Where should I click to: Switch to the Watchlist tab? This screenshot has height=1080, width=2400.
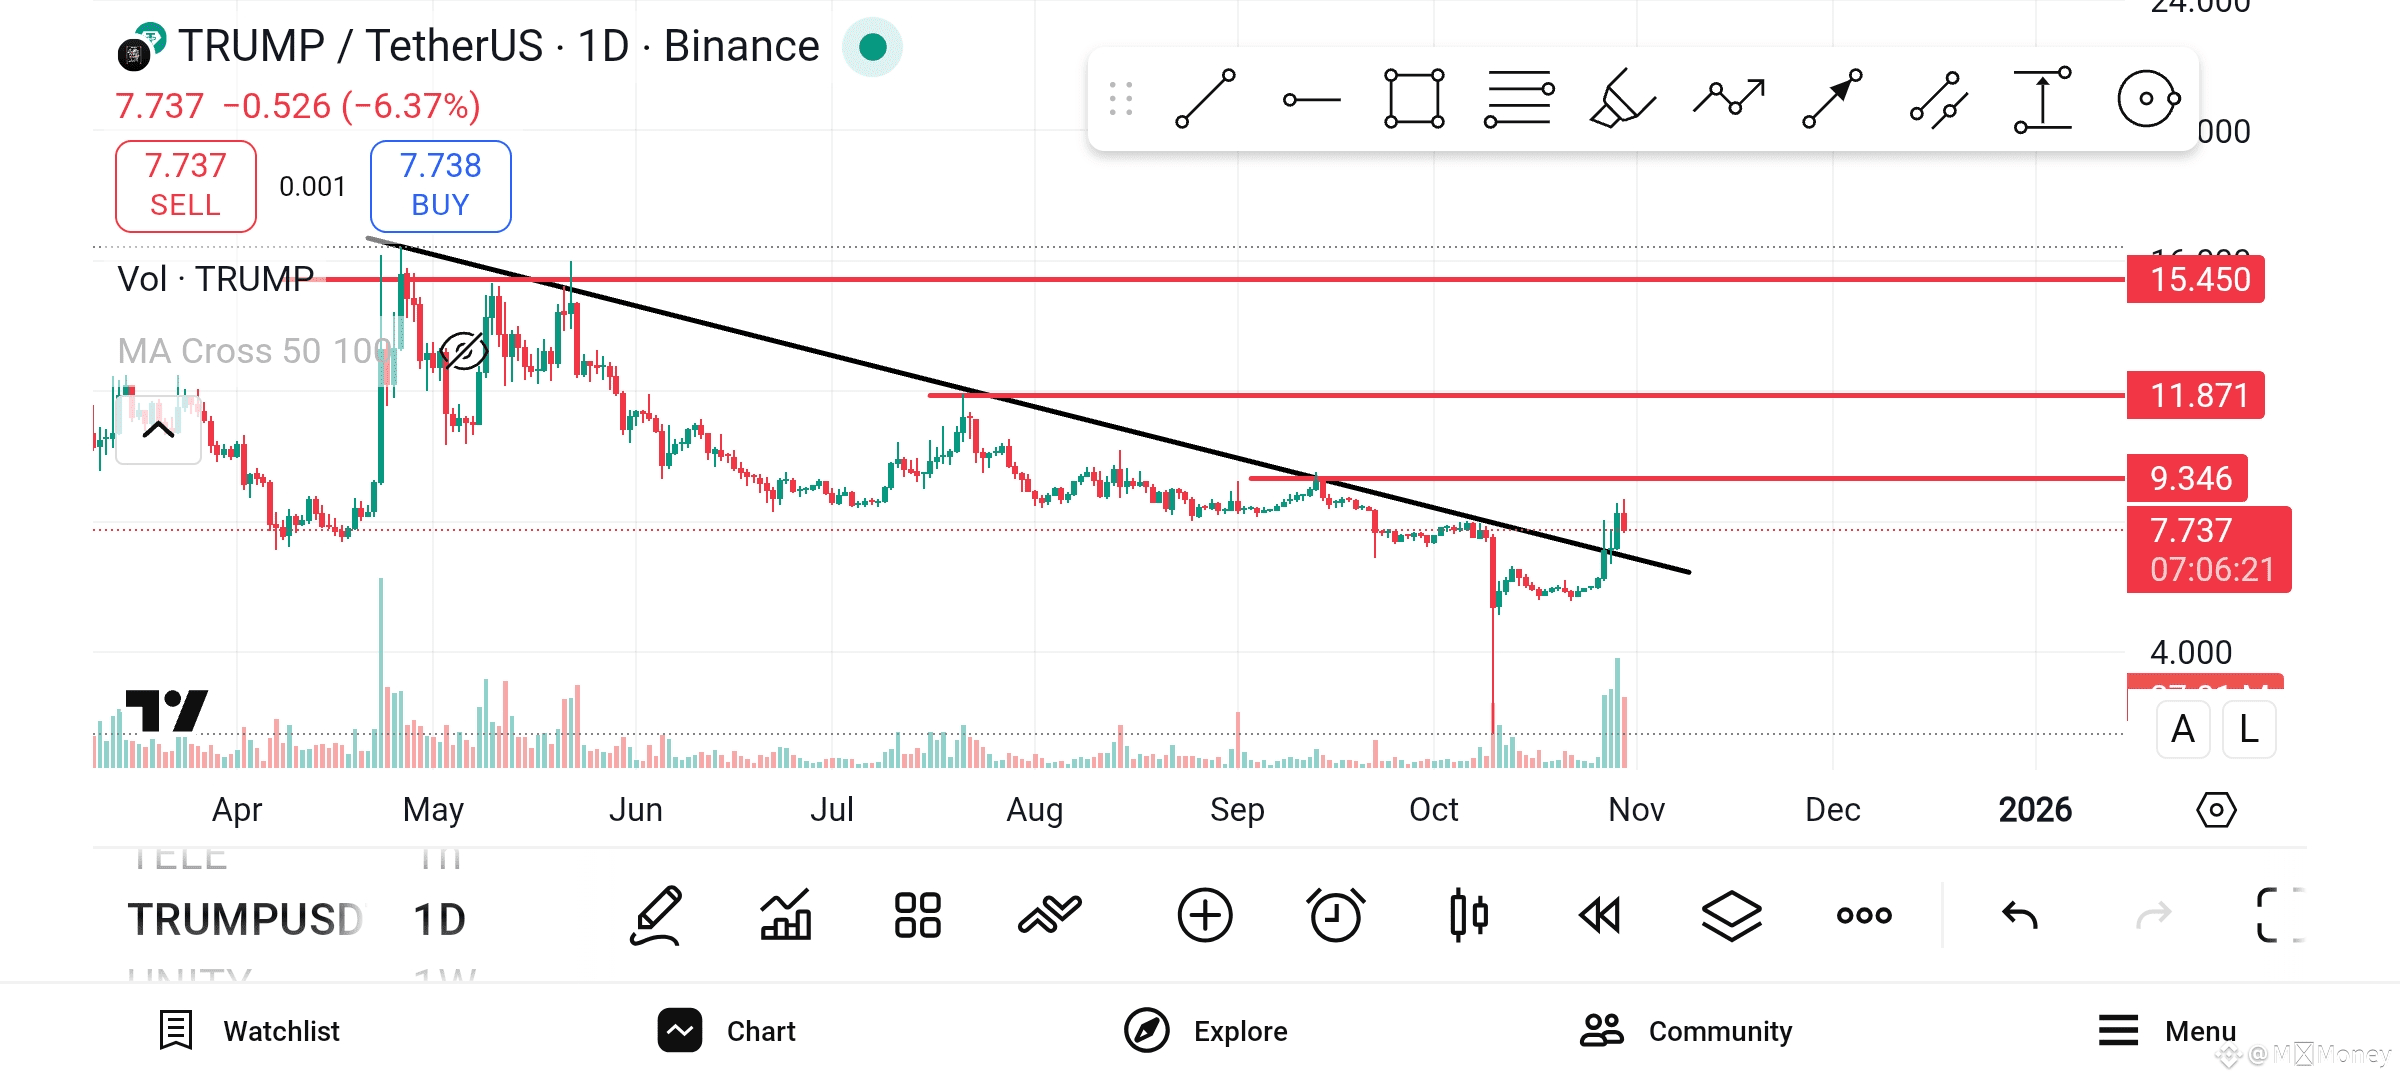(x=250, y=1031)
